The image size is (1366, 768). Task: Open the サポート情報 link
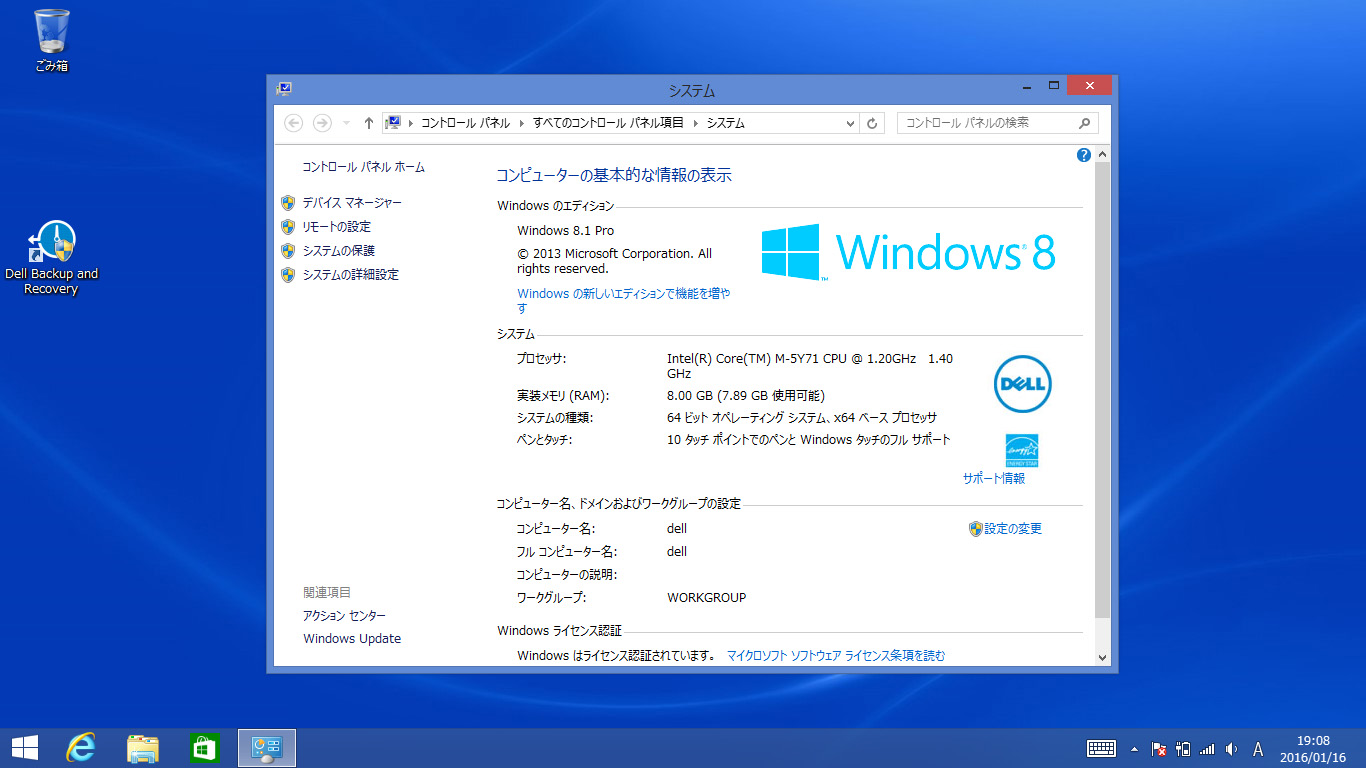pos(994,479)
